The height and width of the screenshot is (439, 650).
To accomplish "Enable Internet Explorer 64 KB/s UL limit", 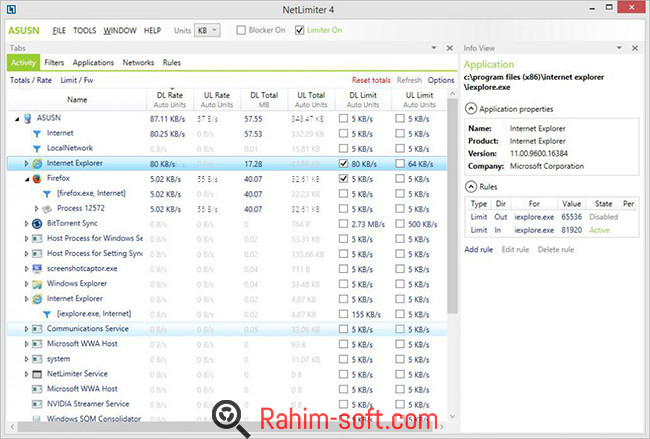I will 400,163.
